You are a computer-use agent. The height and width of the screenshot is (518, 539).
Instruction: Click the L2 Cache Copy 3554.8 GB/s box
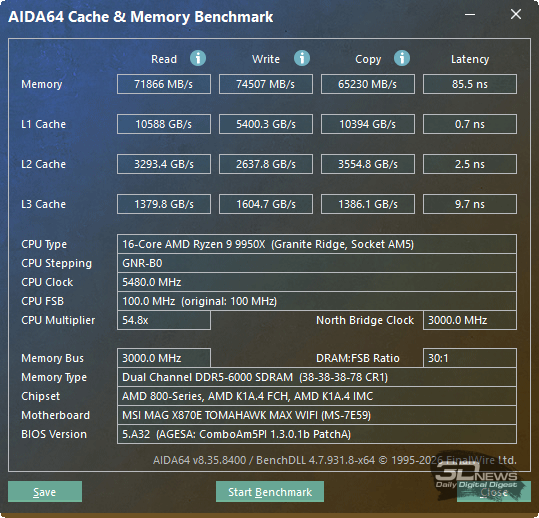pos(368,164)
